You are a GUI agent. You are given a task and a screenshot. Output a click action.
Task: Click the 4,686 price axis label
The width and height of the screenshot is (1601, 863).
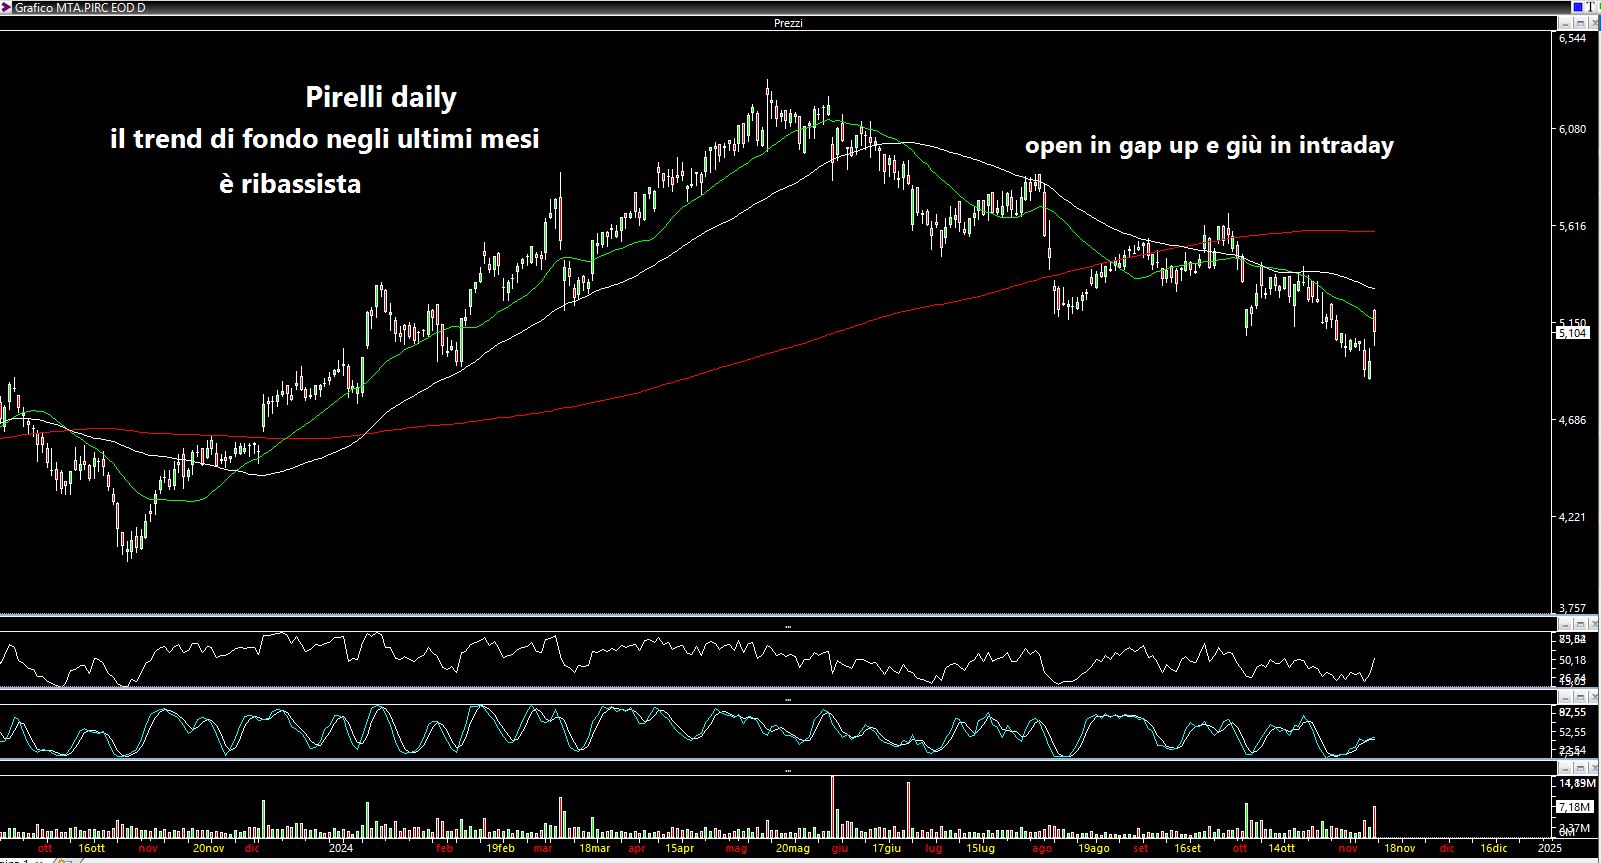tap(1572, 420)
